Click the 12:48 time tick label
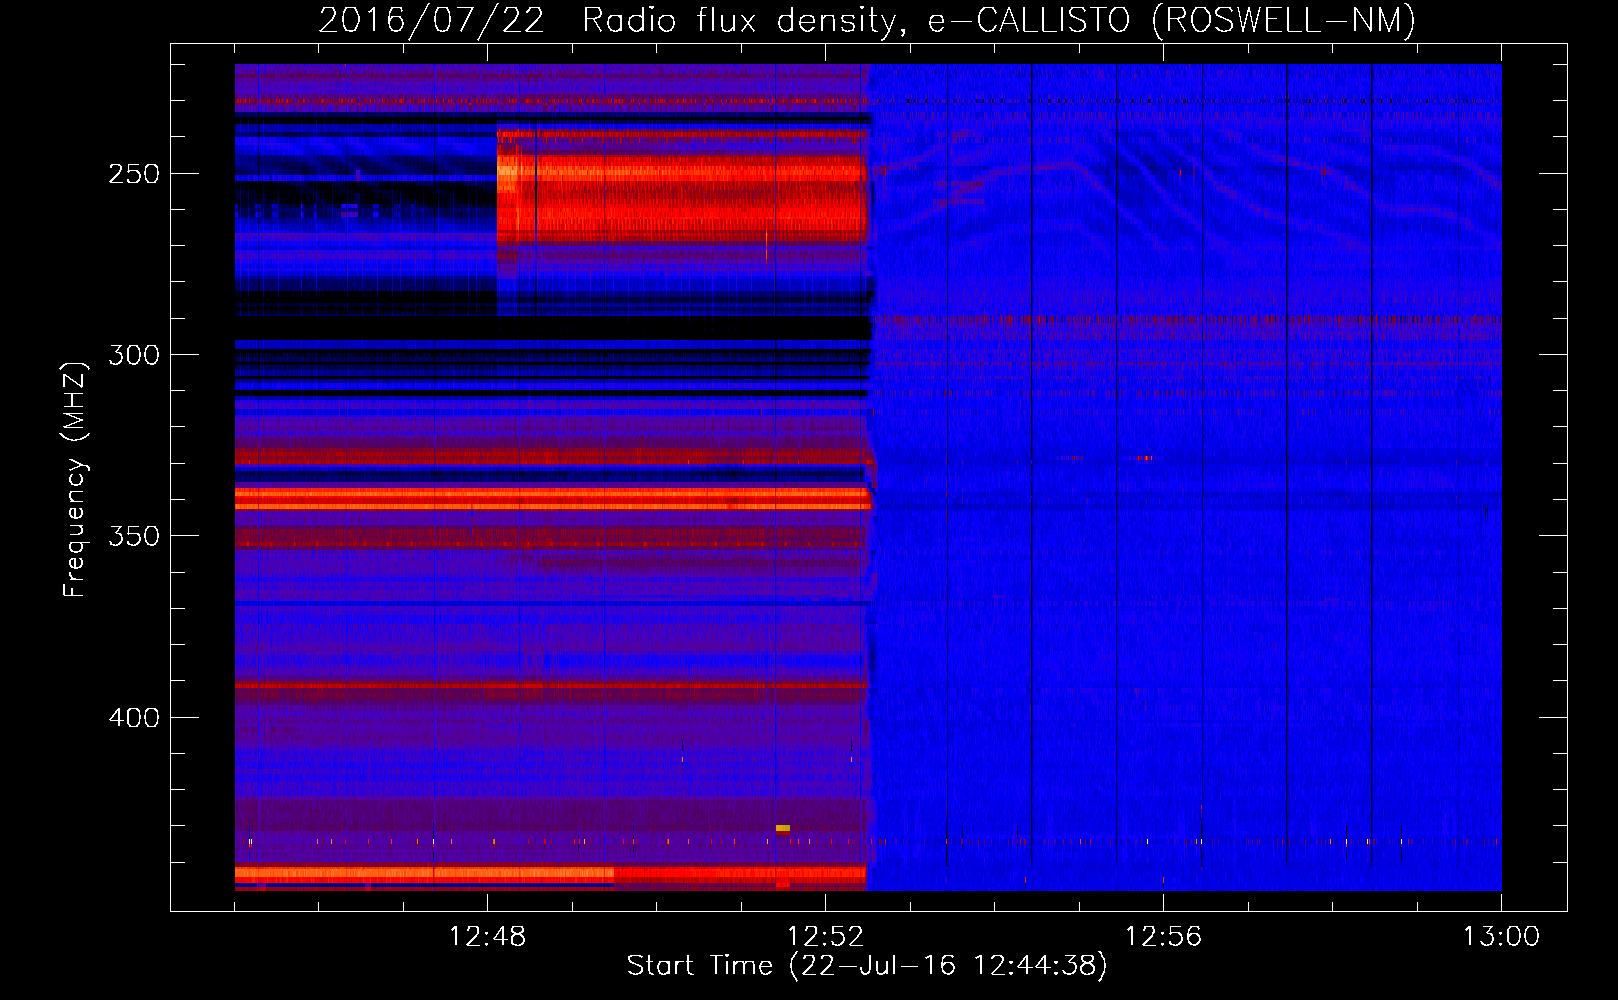1618x1000 pixels. click(487, 937)
